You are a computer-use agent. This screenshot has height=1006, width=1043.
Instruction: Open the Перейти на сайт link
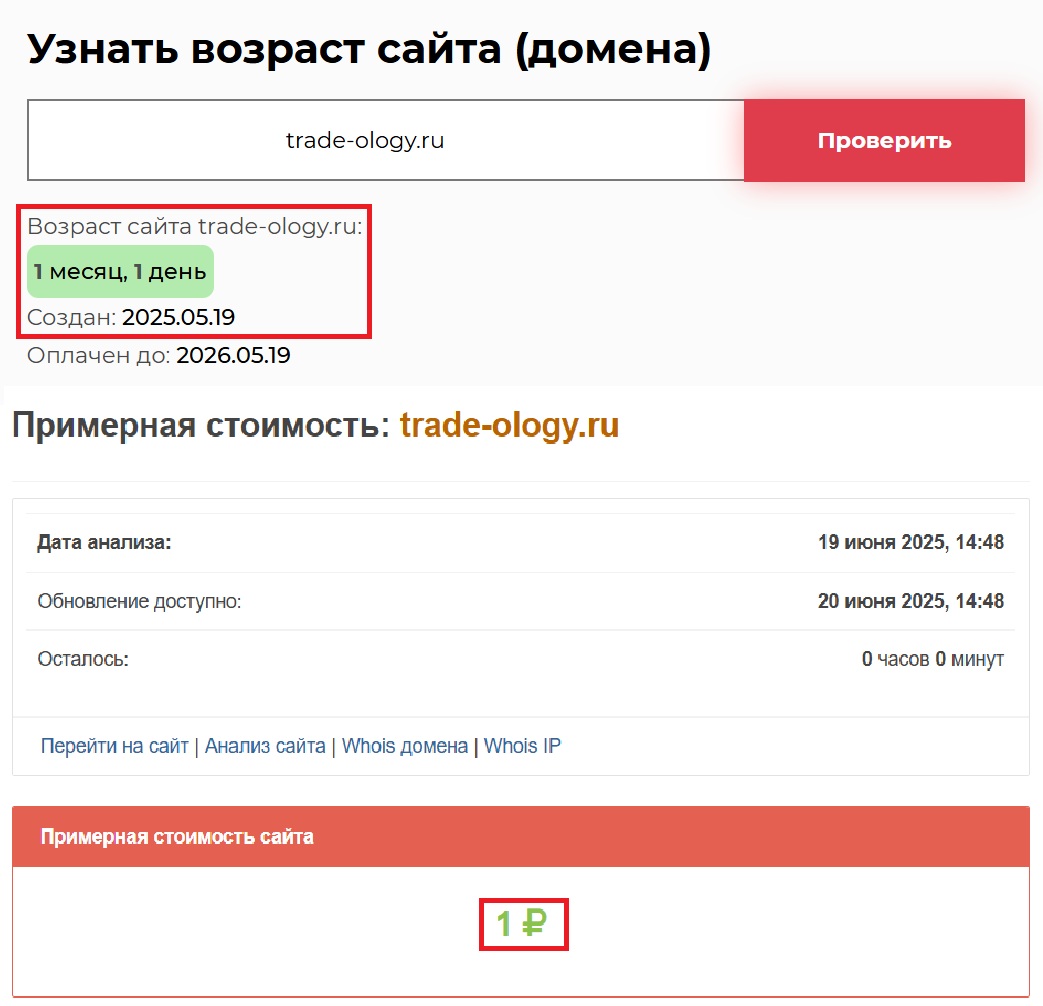(114, 746)
